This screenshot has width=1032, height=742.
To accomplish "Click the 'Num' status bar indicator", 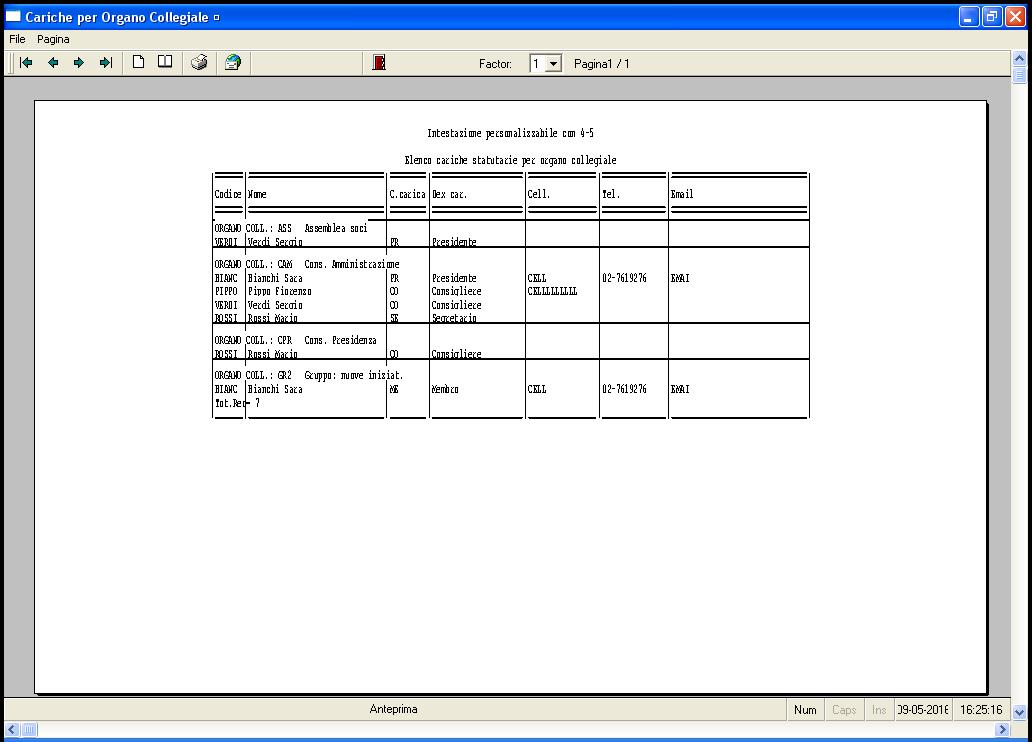I will coord(805,710).
